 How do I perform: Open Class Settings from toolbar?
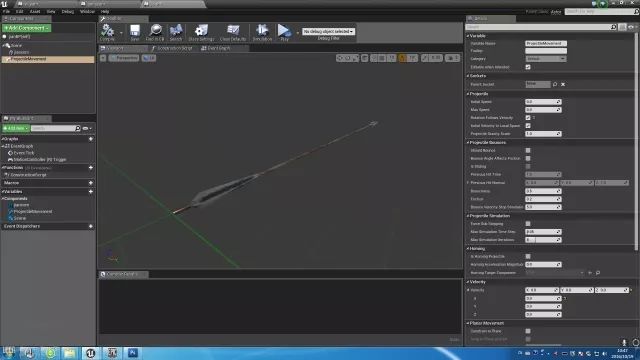pyautogui.click(x=201, y=32)
